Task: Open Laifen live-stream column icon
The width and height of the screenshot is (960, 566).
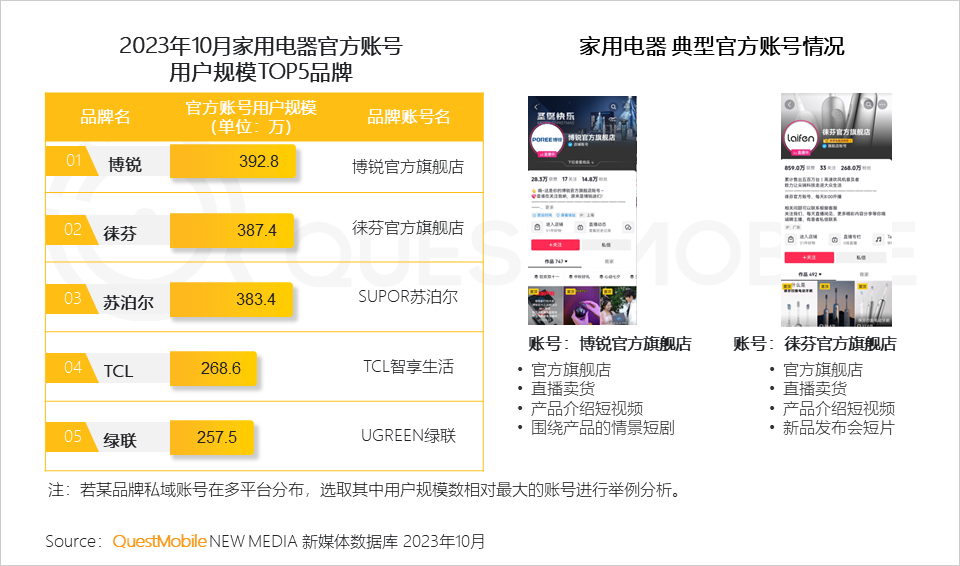Action: pos(834,240)
